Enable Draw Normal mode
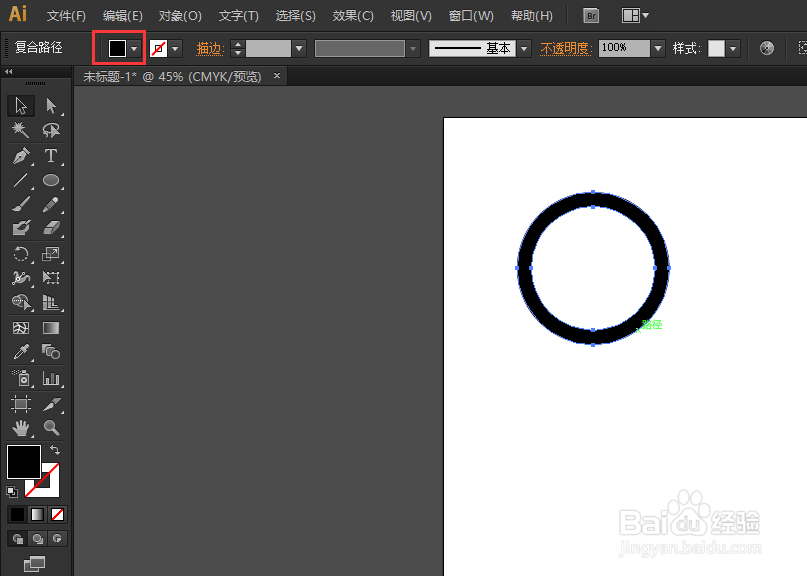The width and height of the screenshot is (807, 576). click(x=17, y=538)
